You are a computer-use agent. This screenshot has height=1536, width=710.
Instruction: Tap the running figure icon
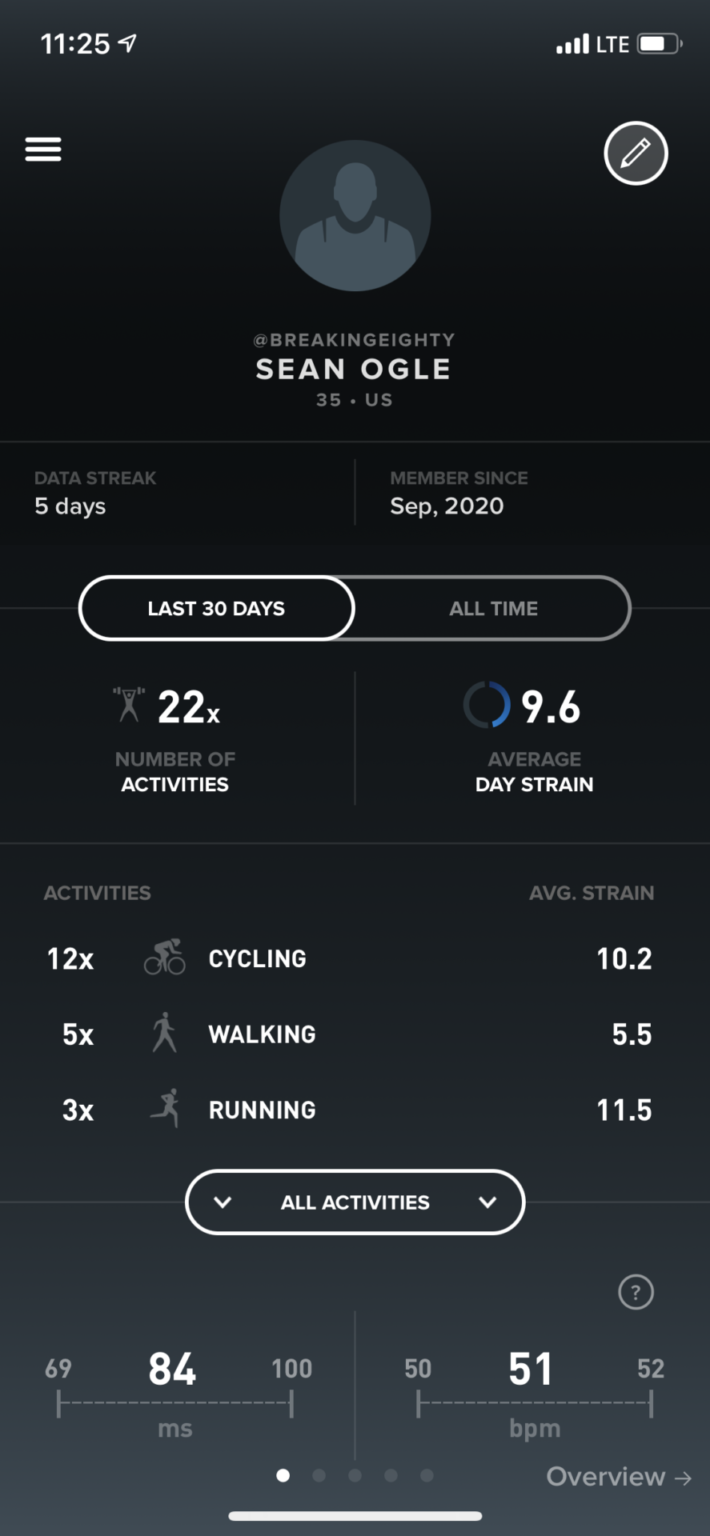click(164, 1108)
